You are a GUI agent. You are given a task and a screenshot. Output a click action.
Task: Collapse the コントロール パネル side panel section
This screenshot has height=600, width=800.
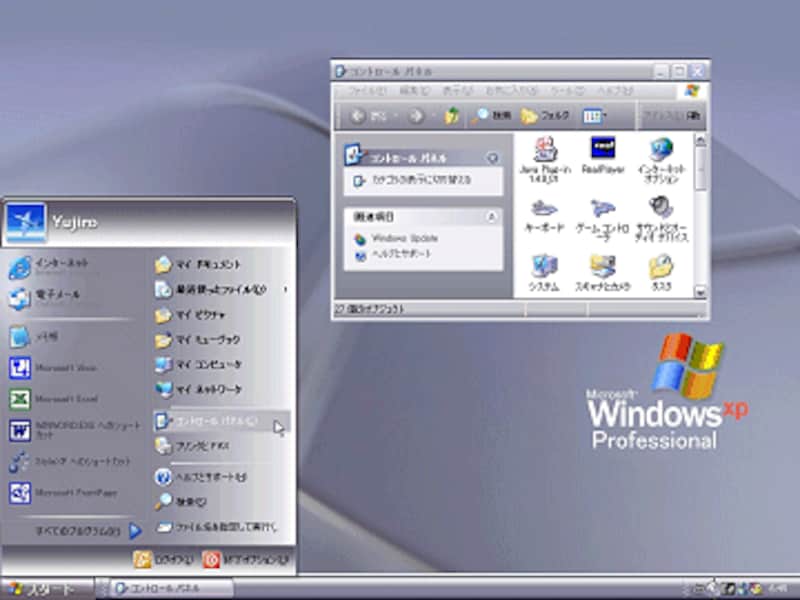(x=492, y=158)
